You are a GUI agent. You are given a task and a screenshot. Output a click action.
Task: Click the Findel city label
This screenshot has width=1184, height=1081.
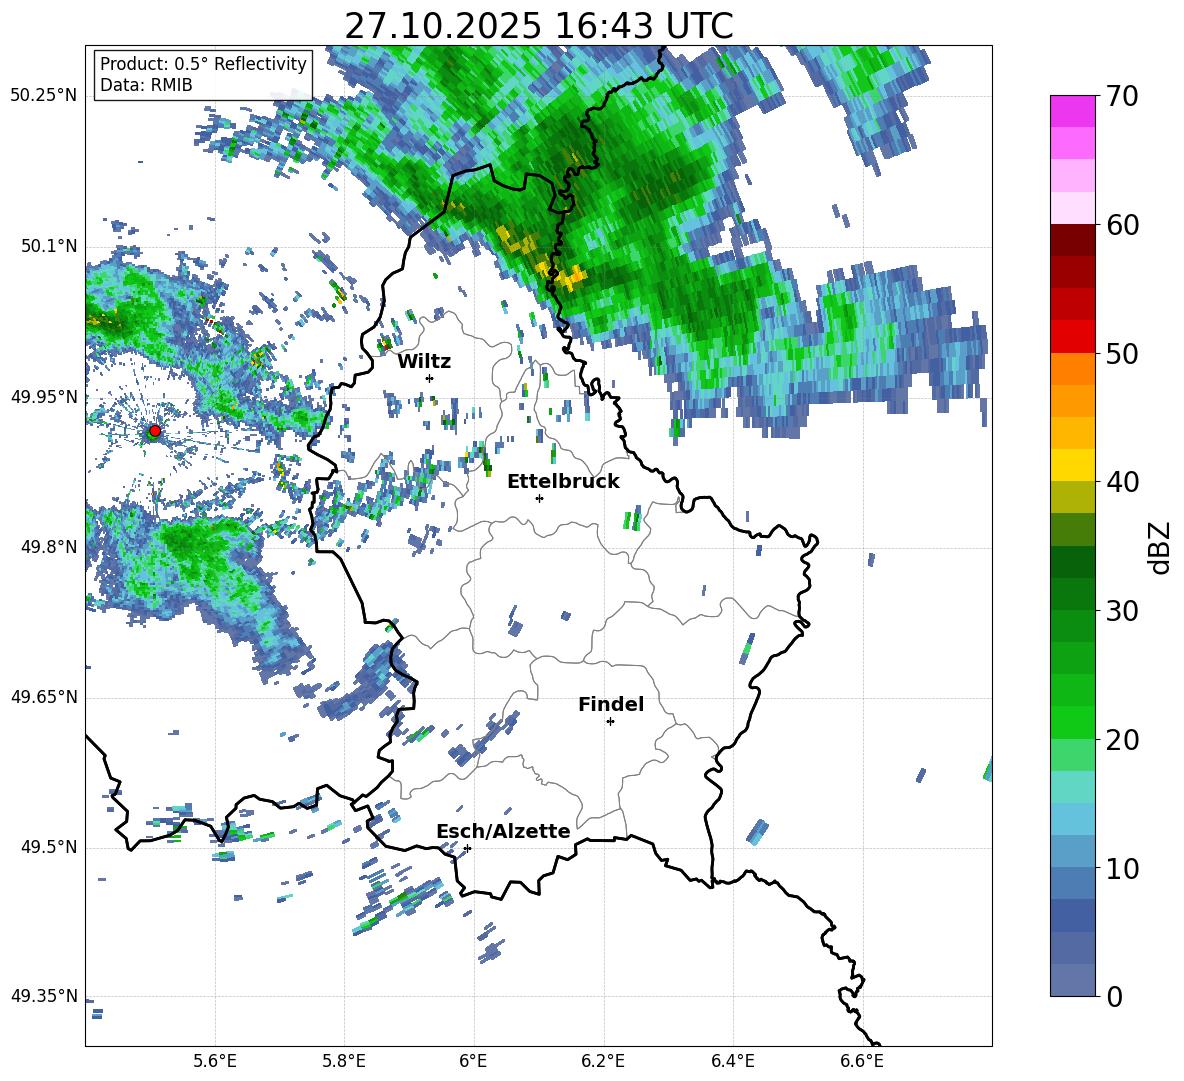pos(611,704)
